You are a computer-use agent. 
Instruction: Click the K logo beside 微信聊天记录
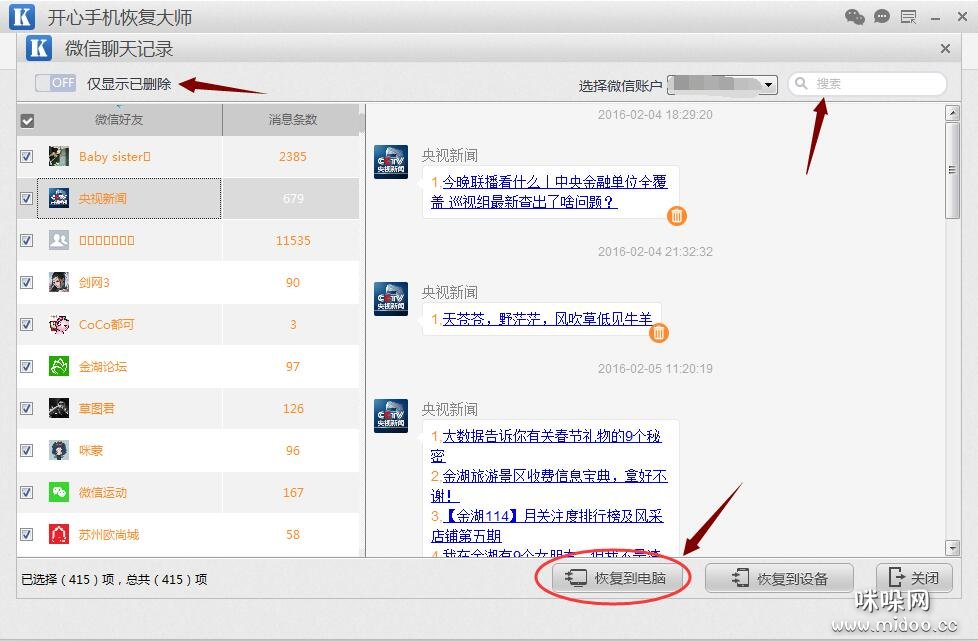[39, 48]
